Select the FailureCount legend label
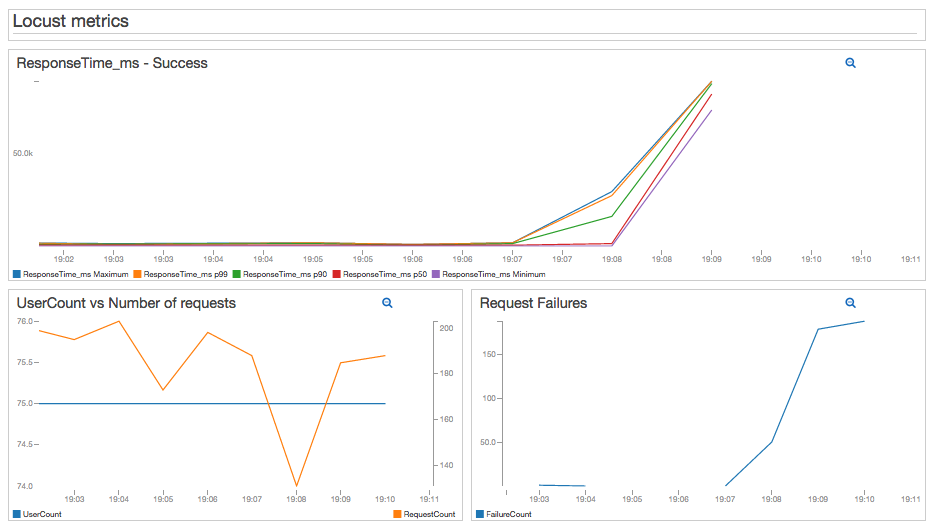The image size is (937, 527). 509,514
